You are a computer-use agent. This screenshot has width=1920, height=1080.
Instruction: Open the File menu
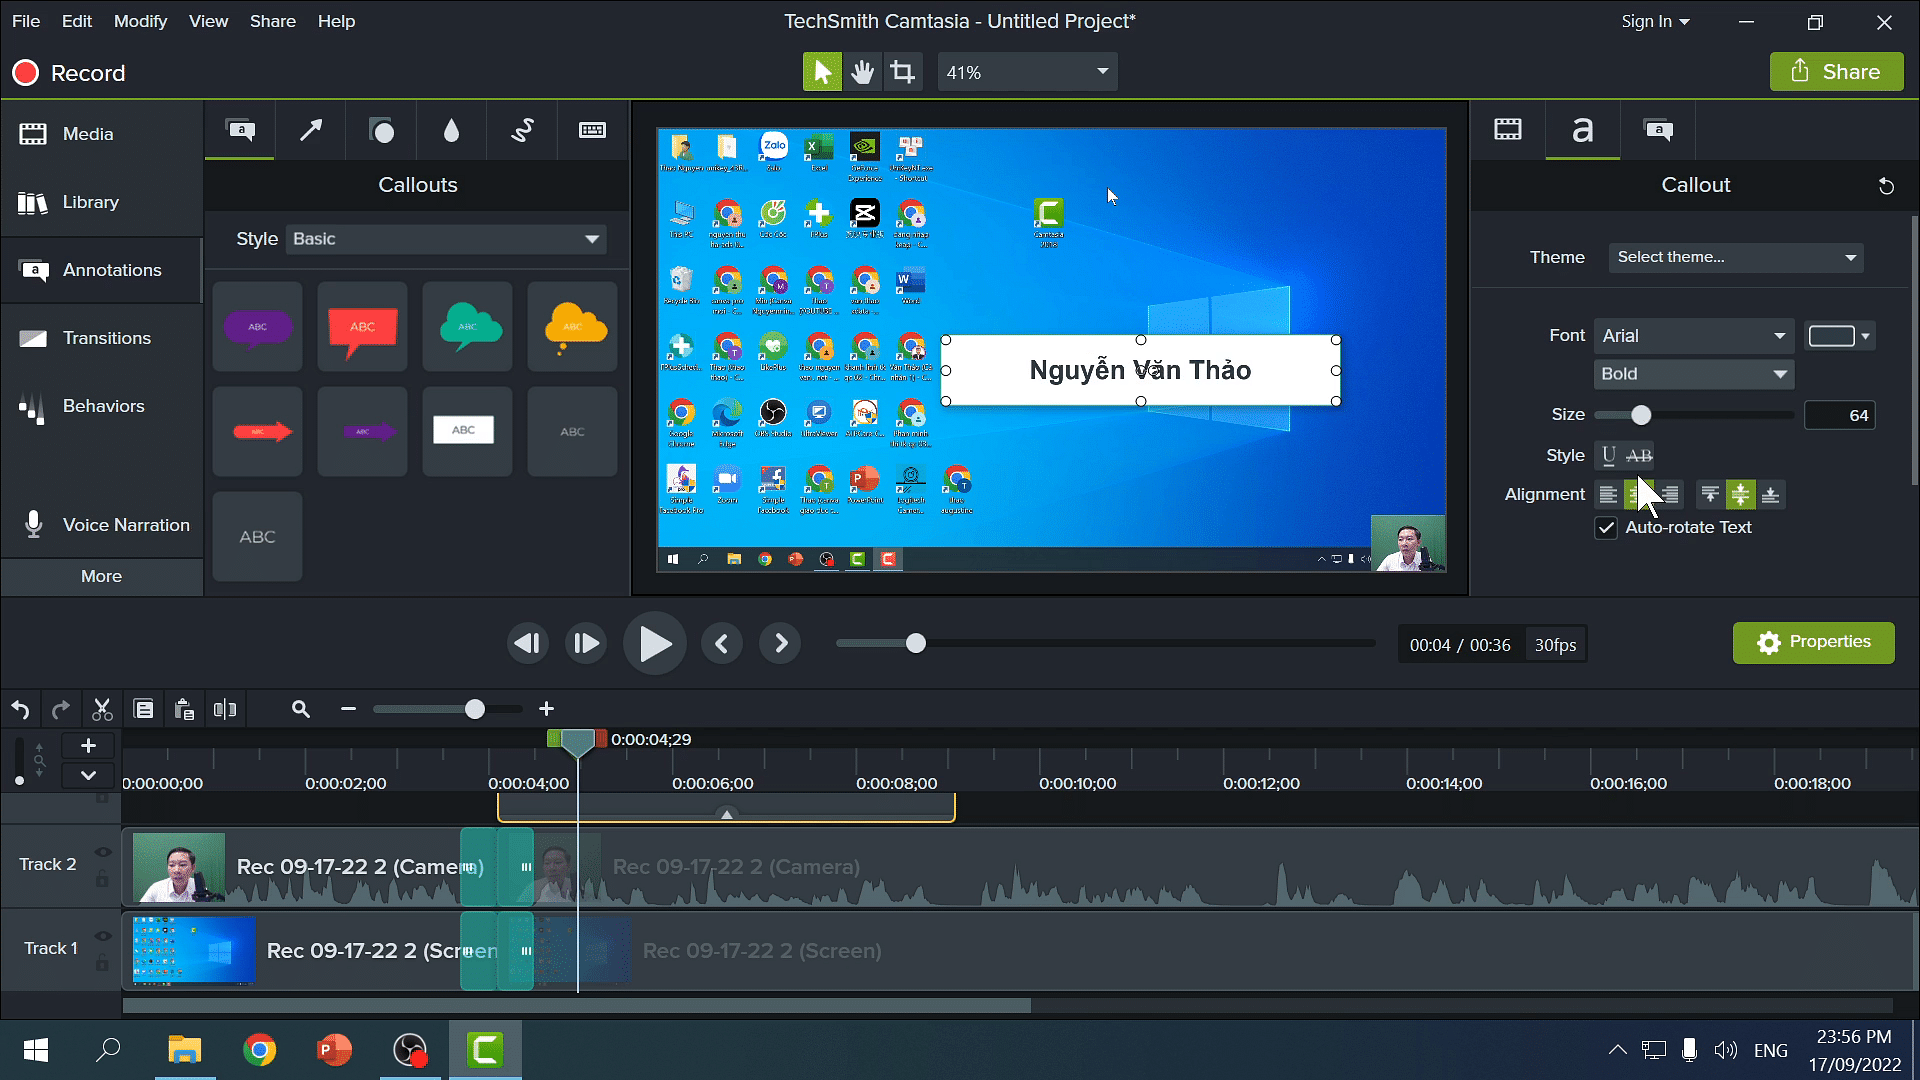pos(26,21)
